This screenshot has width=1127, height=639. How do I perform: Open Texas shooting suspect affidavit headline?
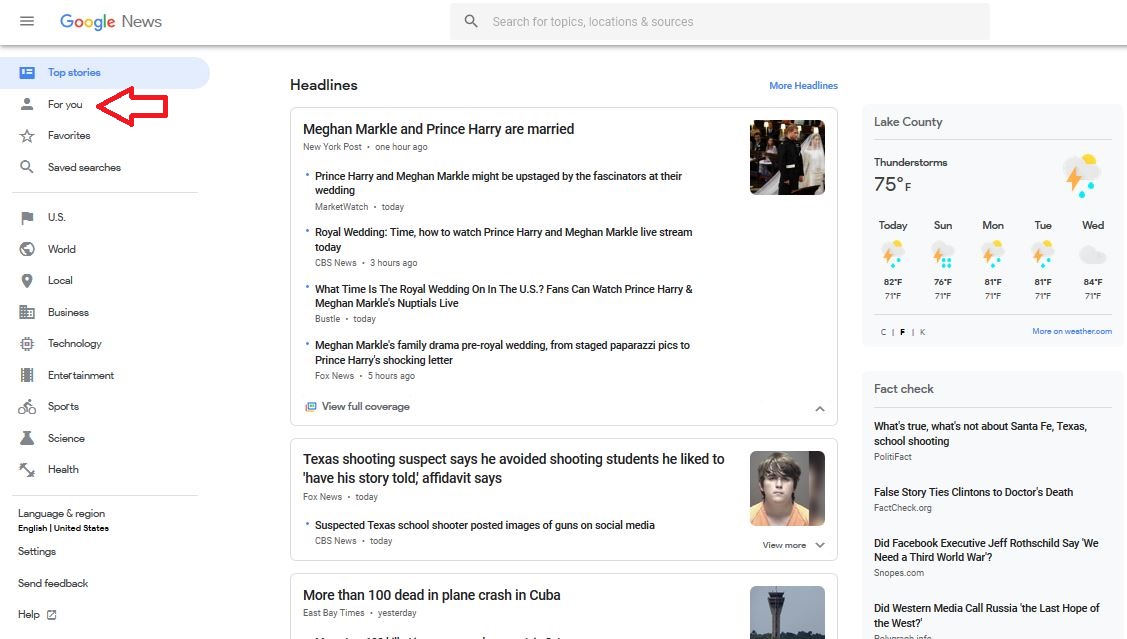point(513,469)
